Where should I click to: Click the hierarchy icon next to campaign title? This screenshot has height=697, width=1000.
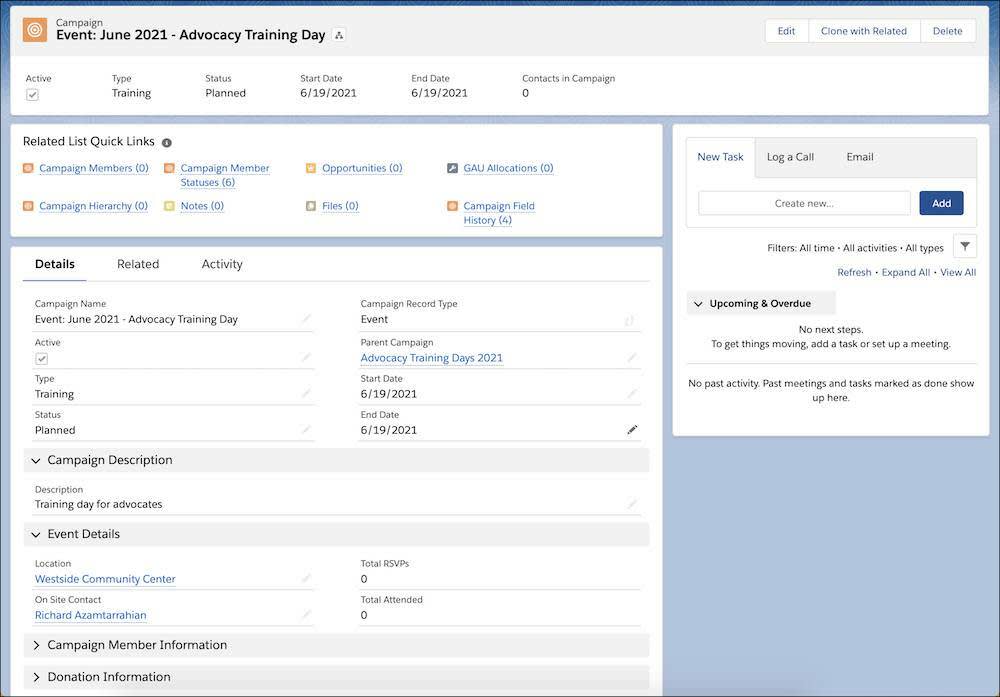(x=337, y=33)
